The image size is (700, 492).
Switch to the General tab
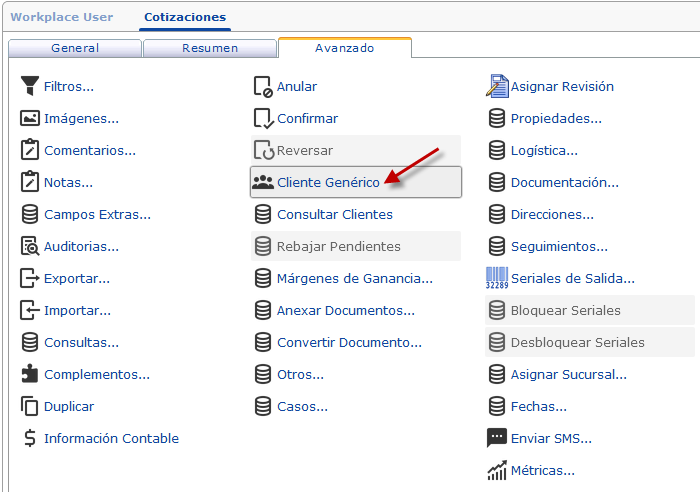point(75,48)
